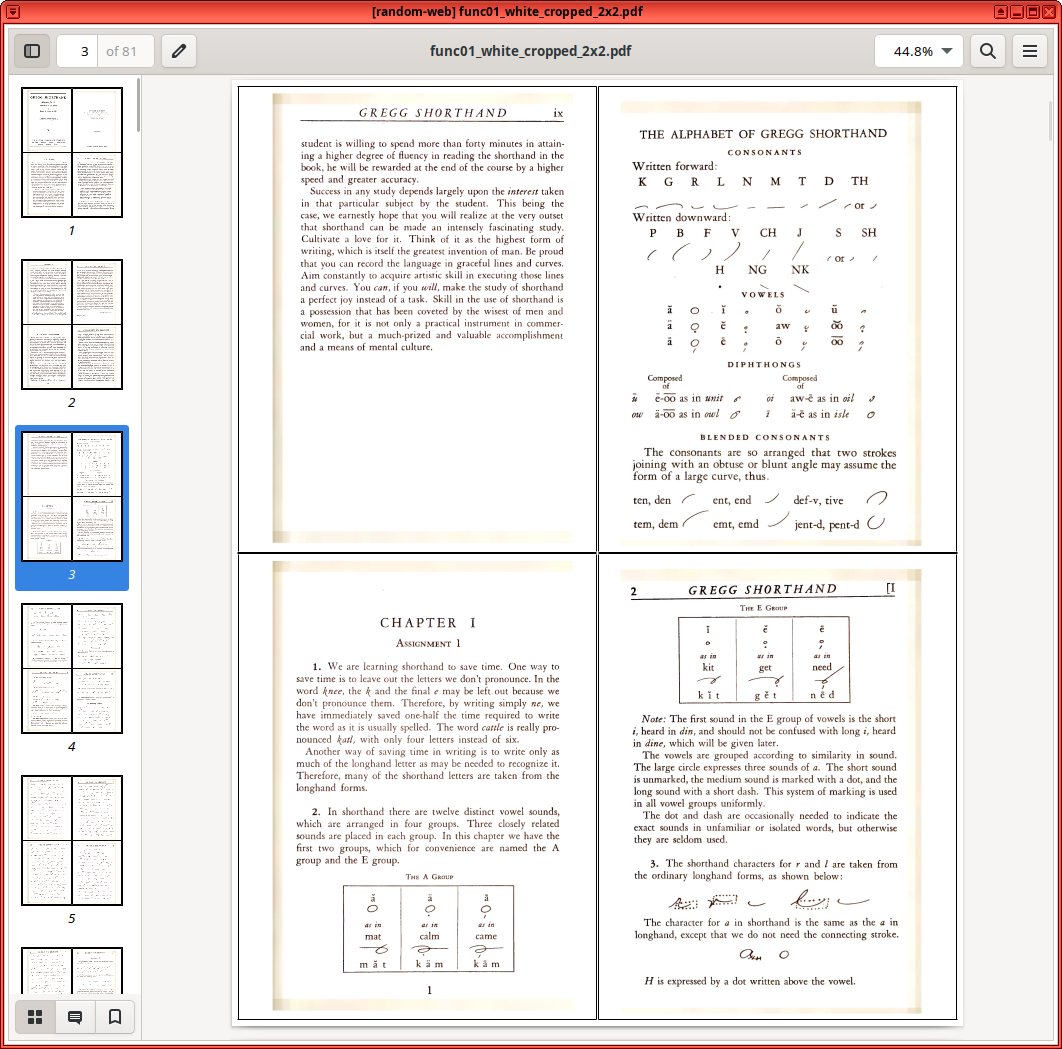The image size is (1062, 1049).
Task: Click the sidebar thumbnail scrollbar
Action: click(x=139, y=105)
